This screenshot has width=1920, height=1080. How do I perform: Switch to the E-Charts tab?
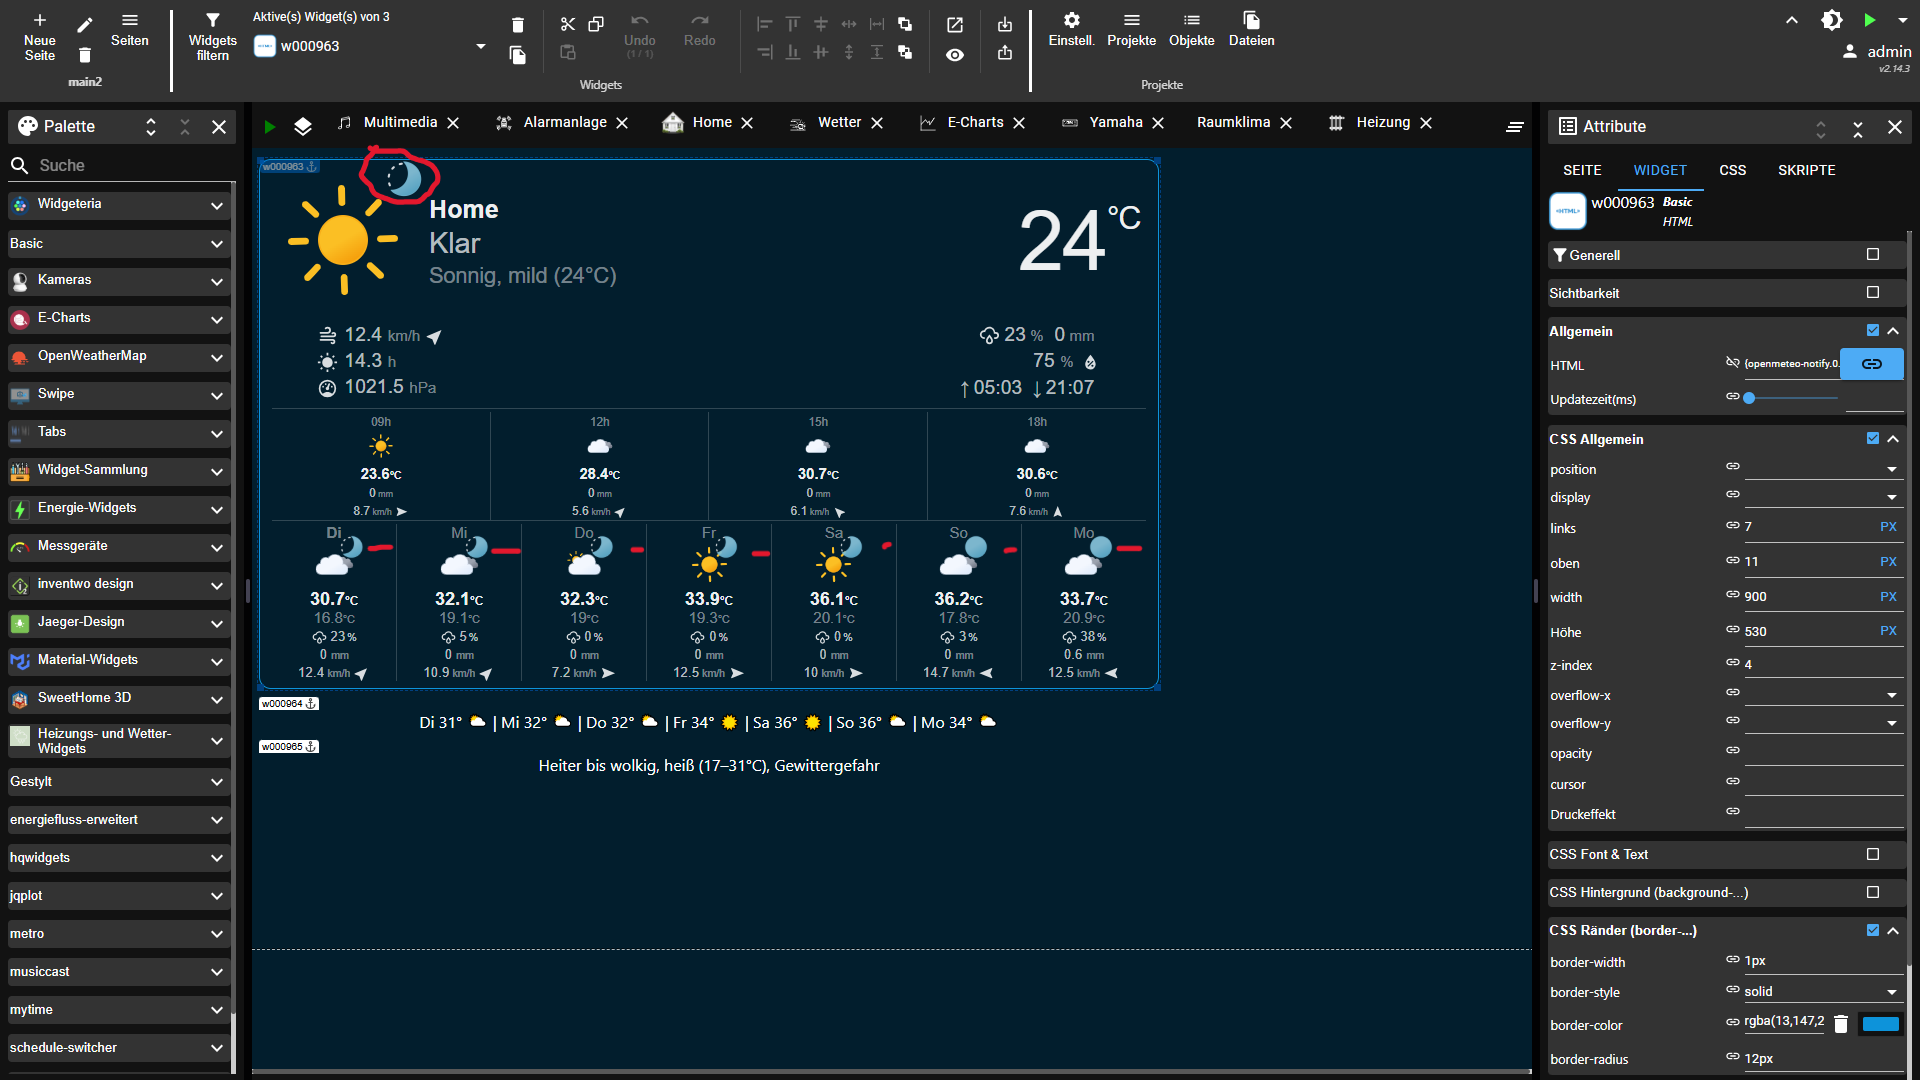point(975,122)
